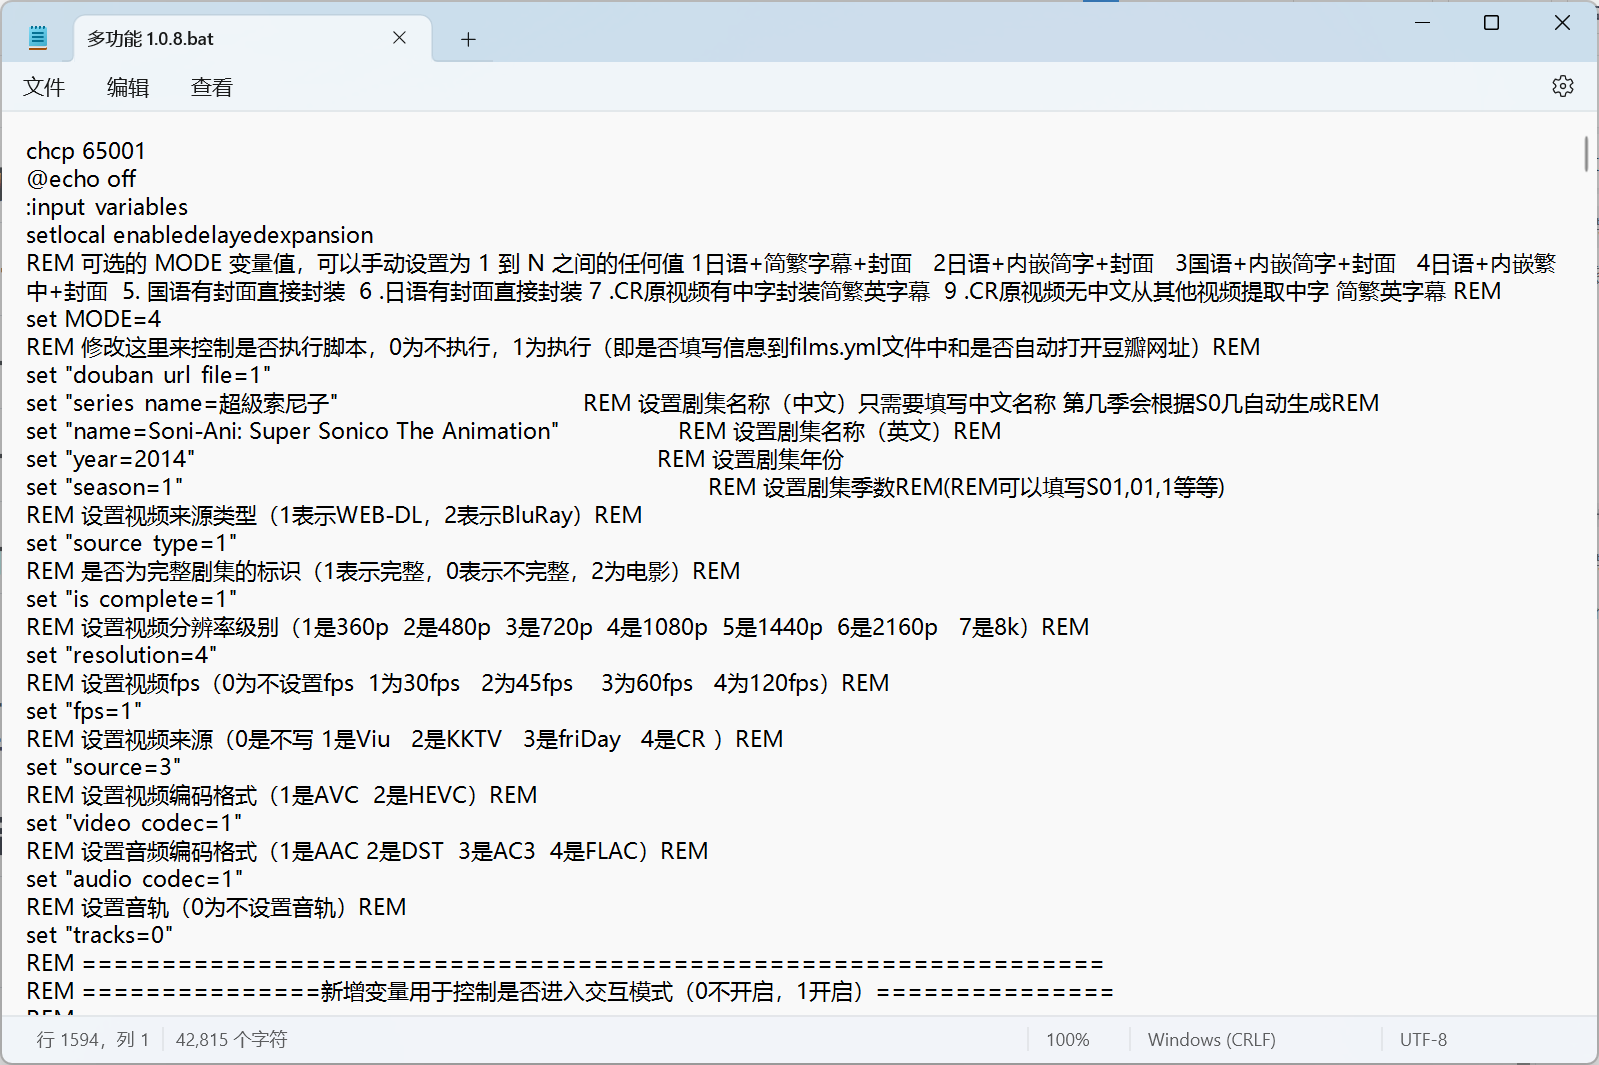Place cursor on the set MODE=4 line

click(94, 320)
